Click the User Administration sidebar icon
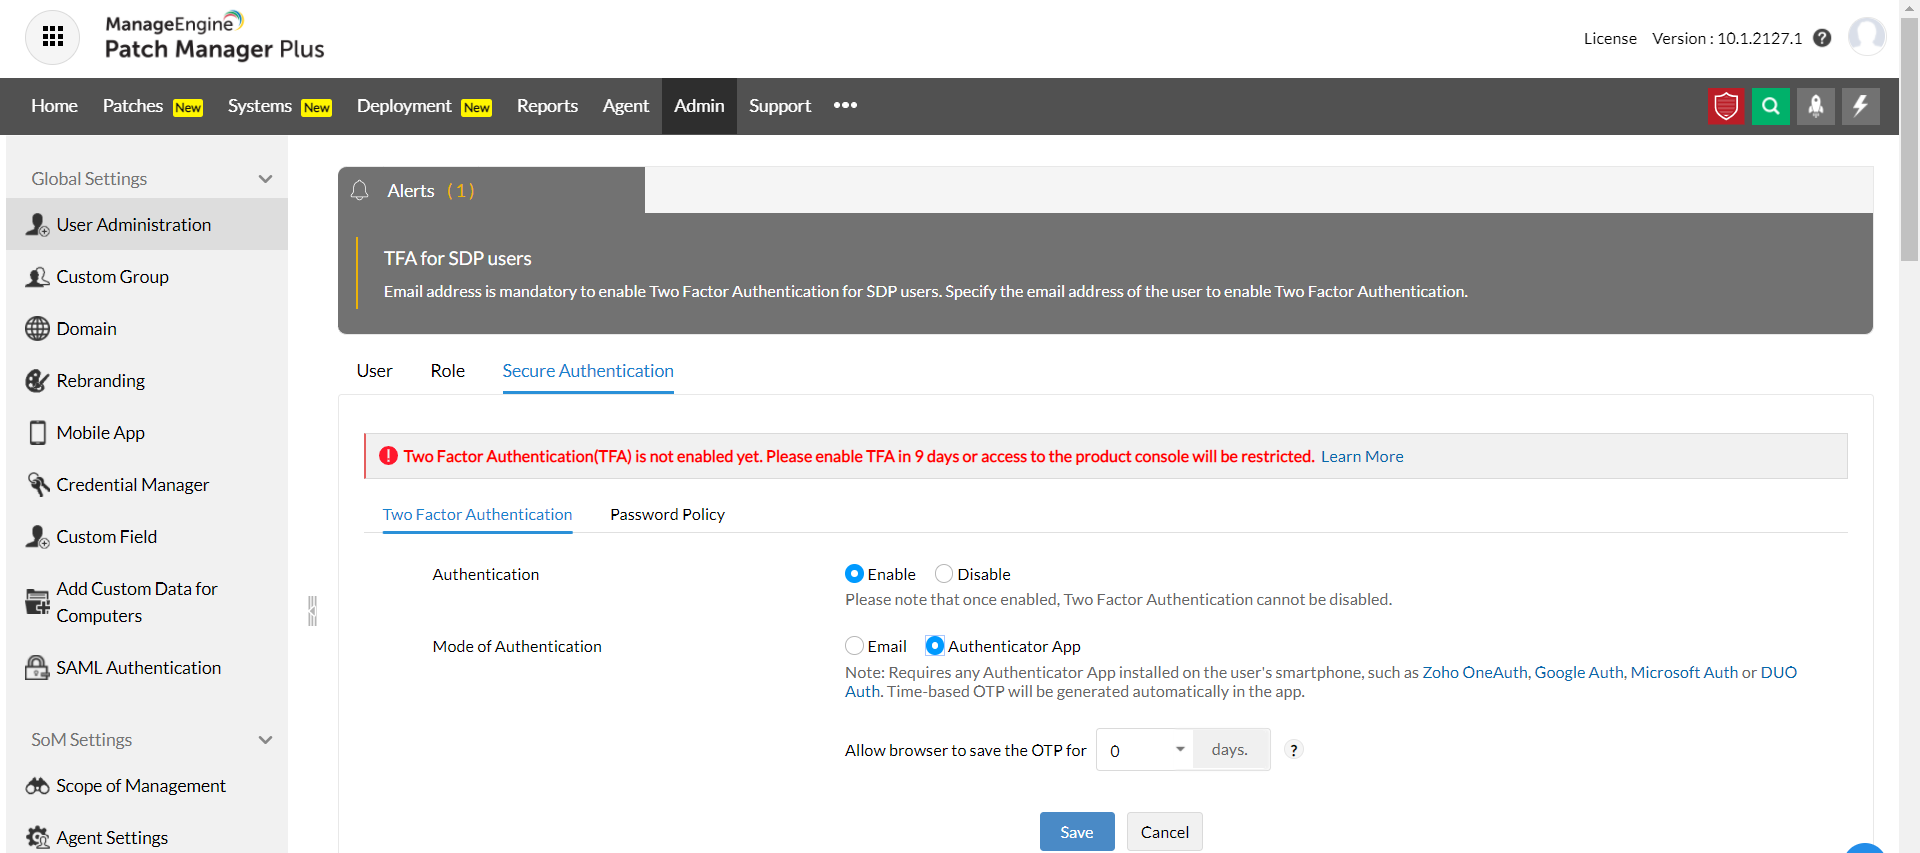This screenshot has height=853, width=1920. coord(37,225)
